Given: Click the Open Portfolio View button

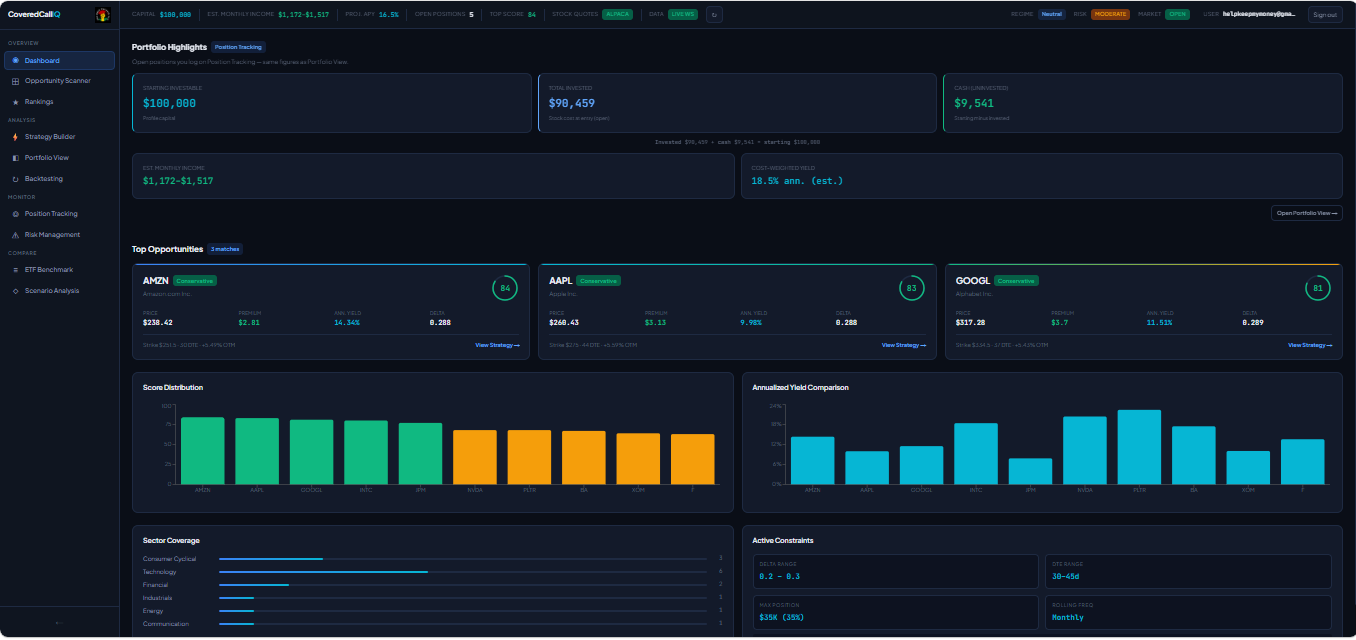Looking at the screenshot, I should point(1306,213).
